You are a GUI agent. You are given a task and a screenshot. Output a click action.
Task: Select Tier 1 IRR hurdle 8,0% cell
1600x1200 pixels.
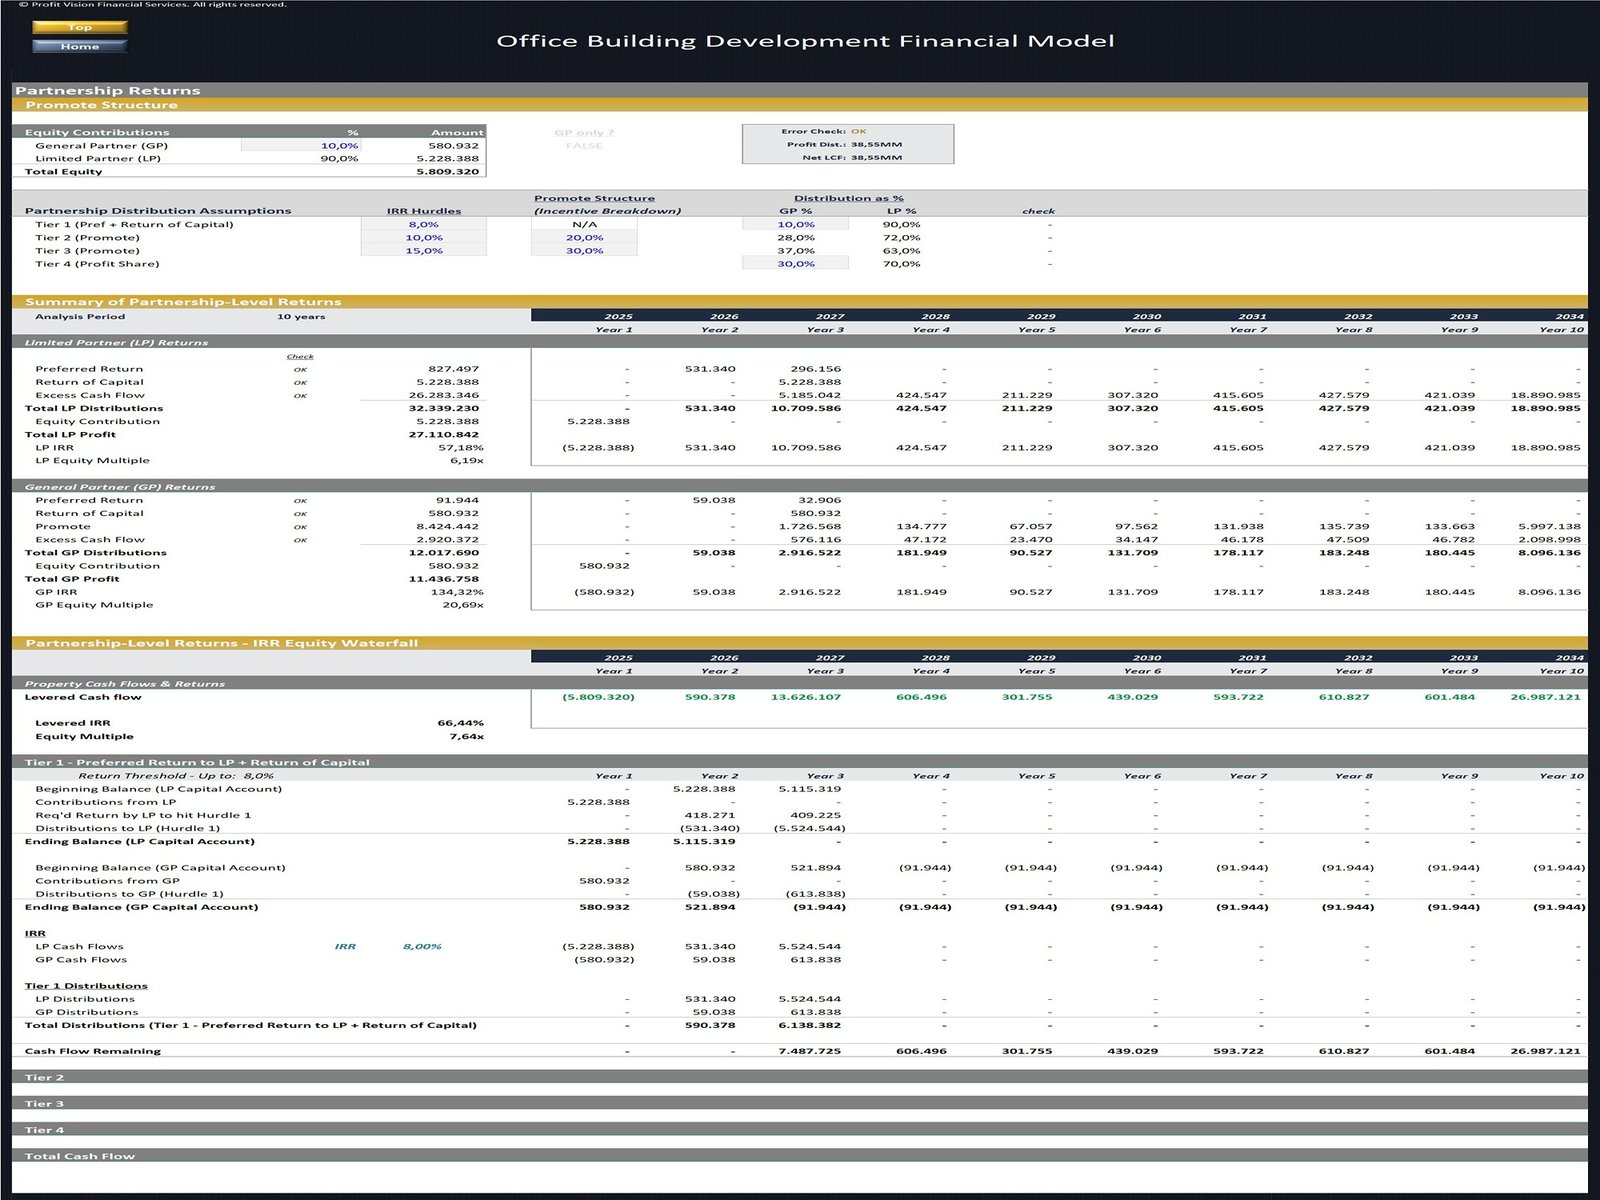(x=424, y=225)
